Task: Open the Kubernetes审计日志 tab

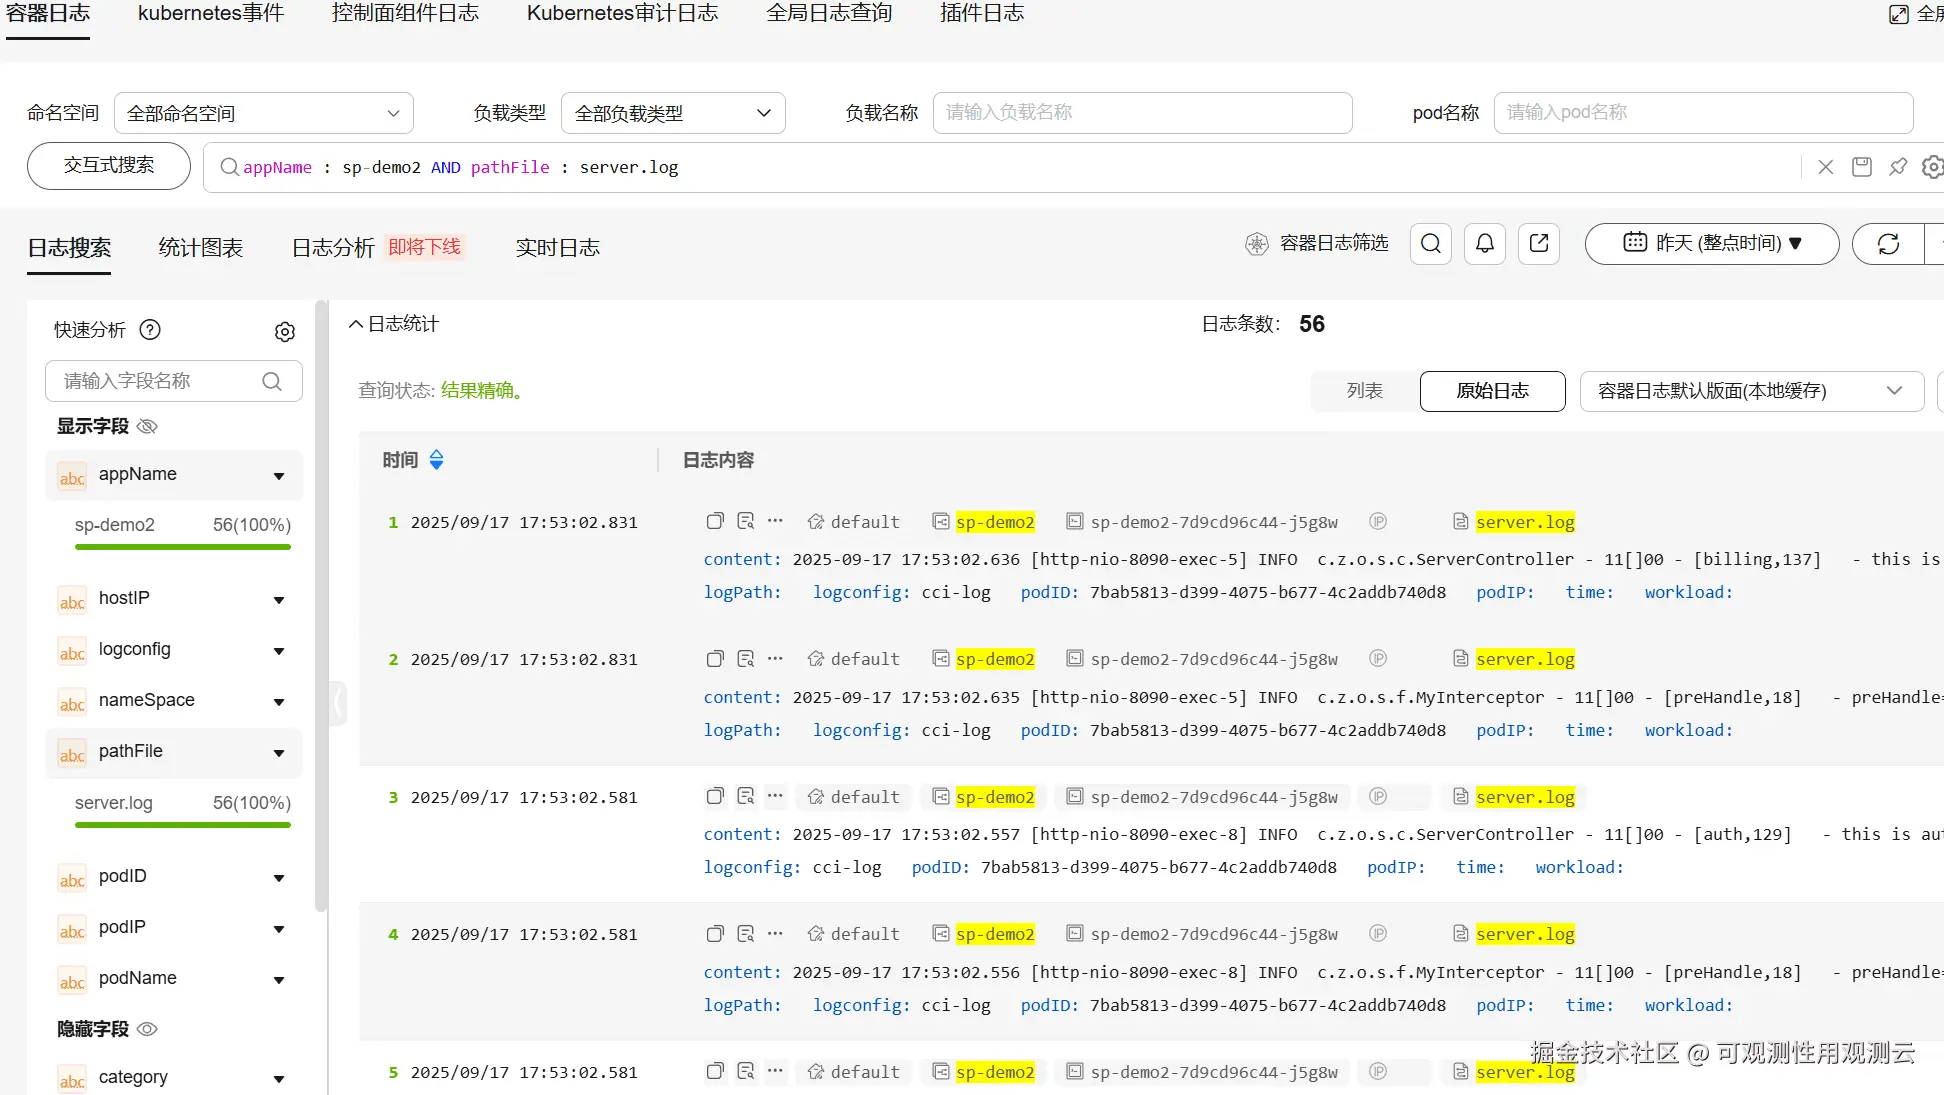Action: [x=622, y=14]
